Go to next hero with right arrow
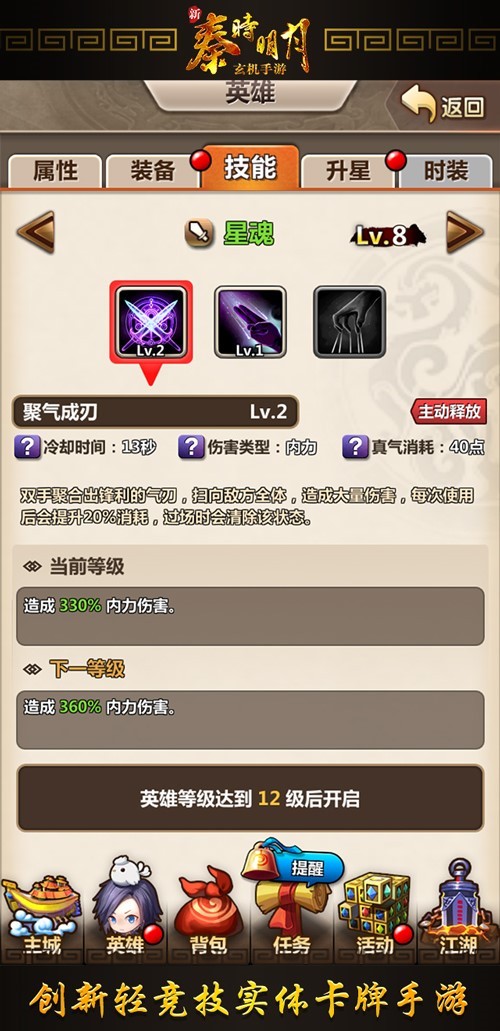This screenshot has height=1031, width=500. (x=464, y=232)
